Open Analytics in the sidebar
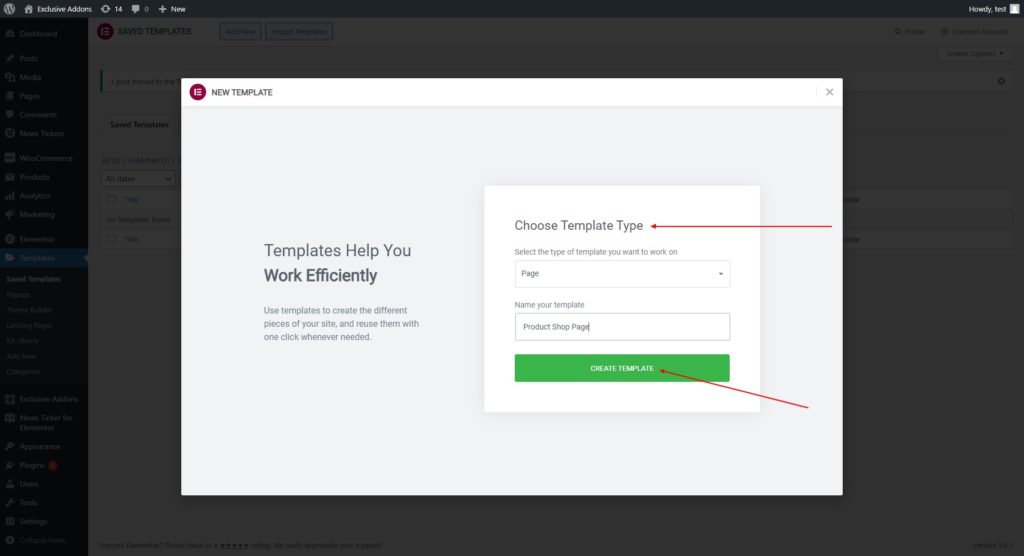 35,196
